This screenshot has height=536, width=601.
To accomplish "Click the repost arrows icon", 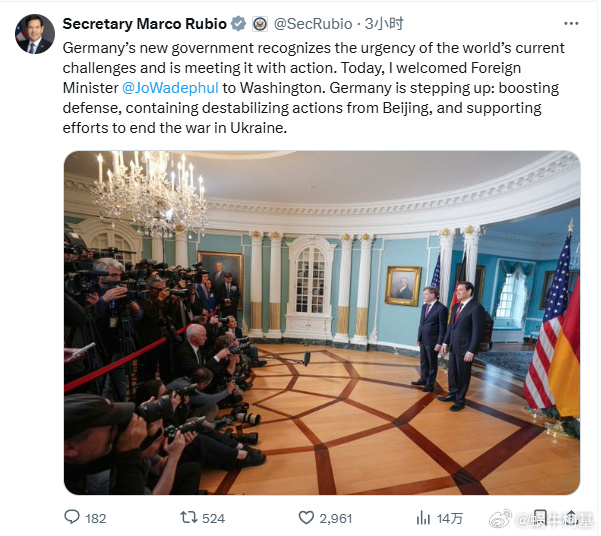I will (x=189, y=518).
